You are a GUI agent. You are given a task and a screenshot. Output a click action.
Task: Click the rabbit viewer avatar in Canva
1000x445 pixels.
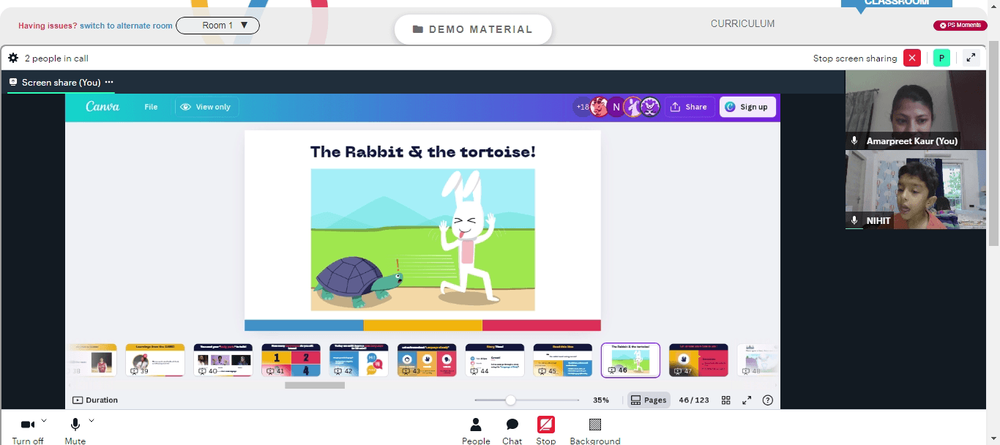pos(633,107)
